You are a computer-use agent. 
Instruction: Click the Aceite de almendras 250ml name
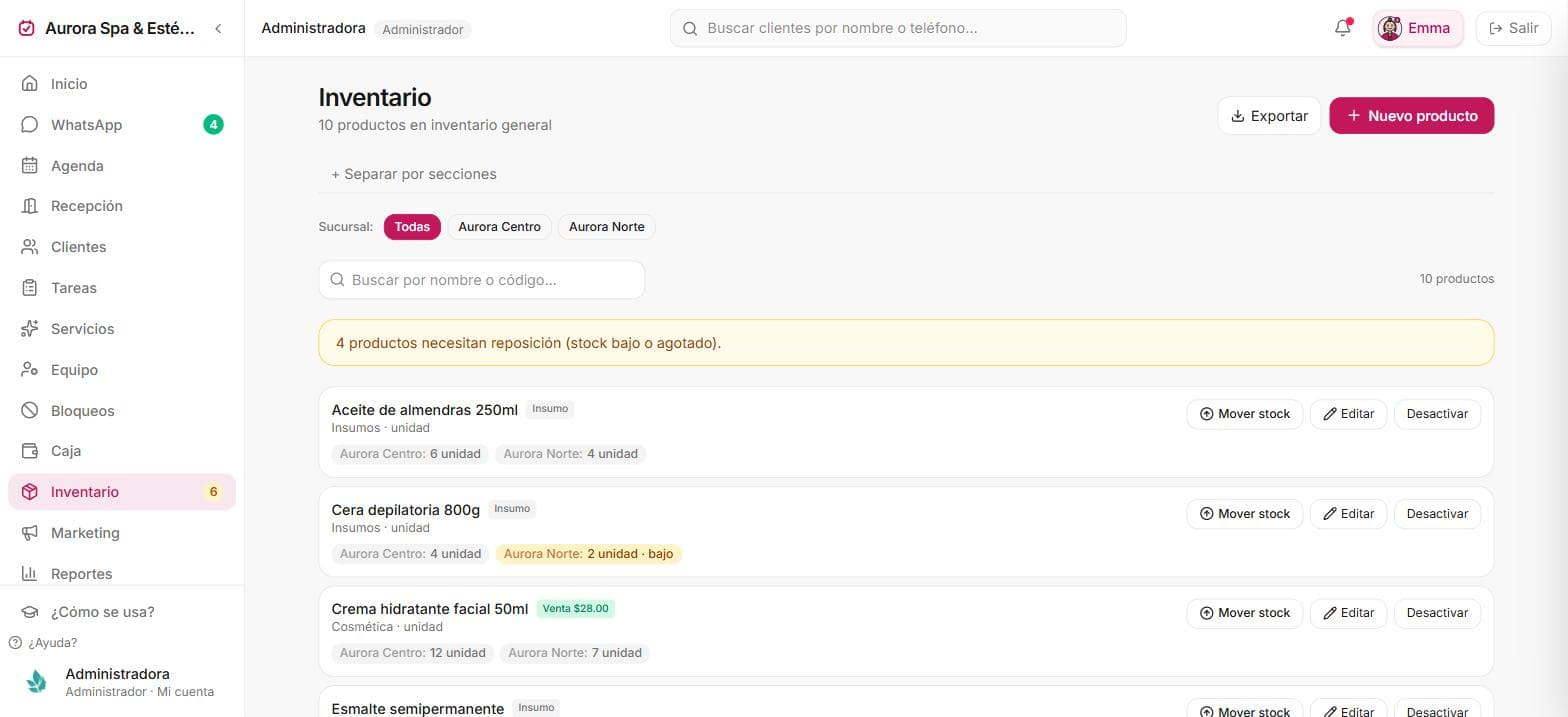[425, 410]
